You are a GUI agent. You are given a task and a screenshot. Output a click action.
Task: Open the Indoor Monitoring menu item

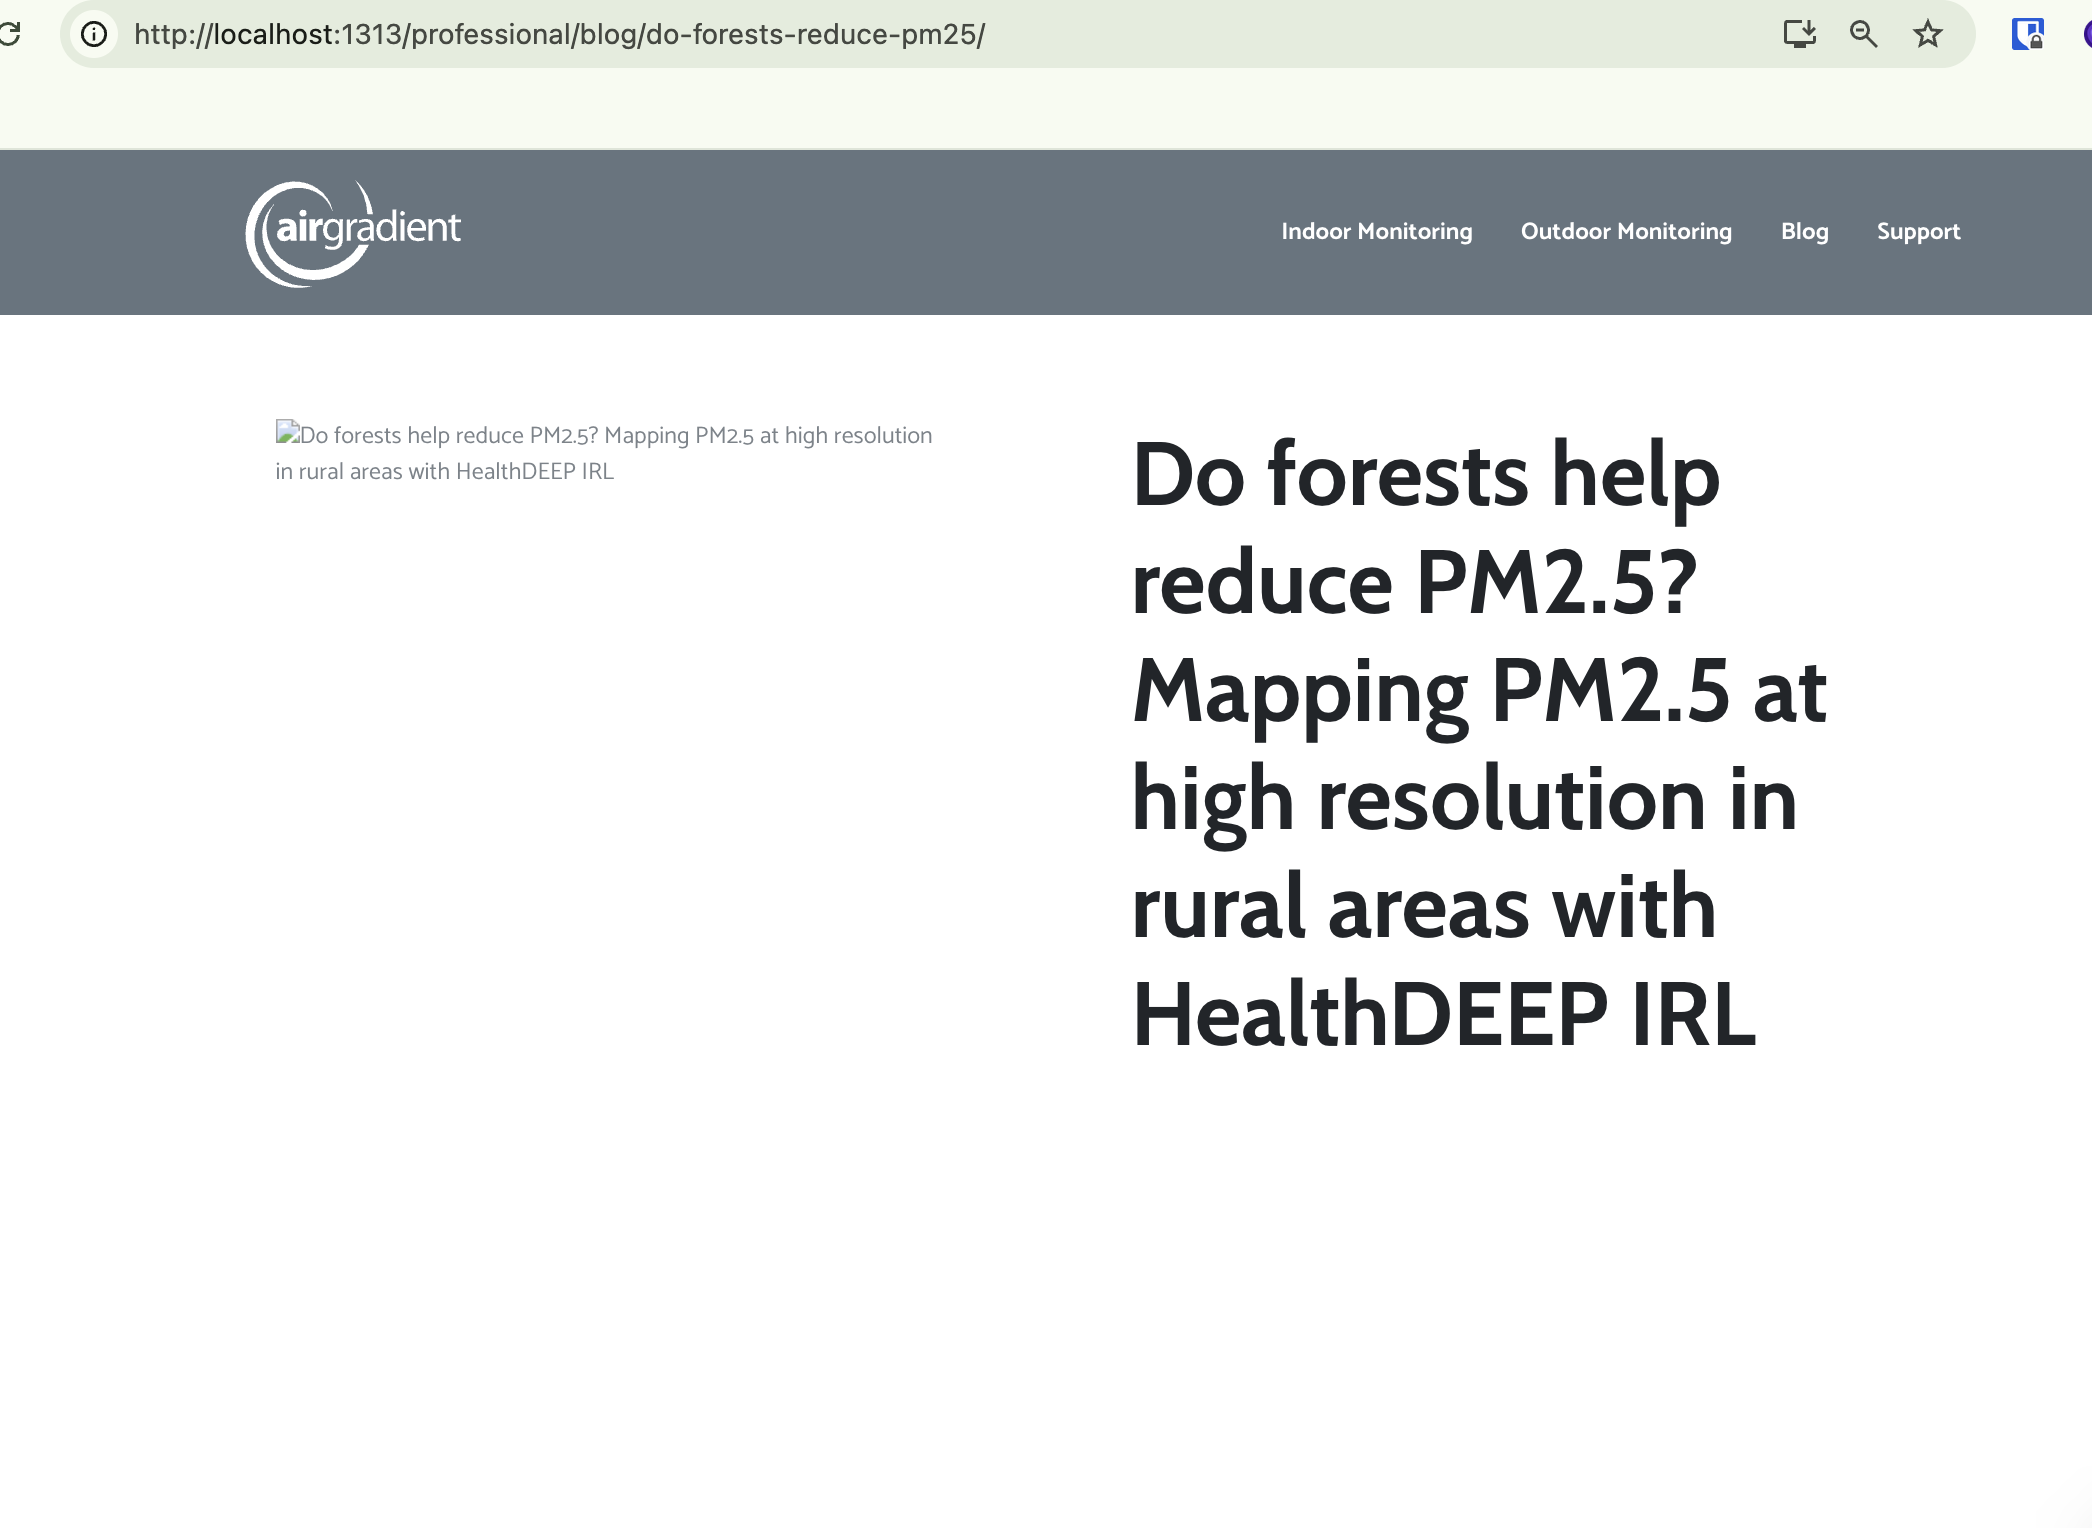[x=1376, y=231]
